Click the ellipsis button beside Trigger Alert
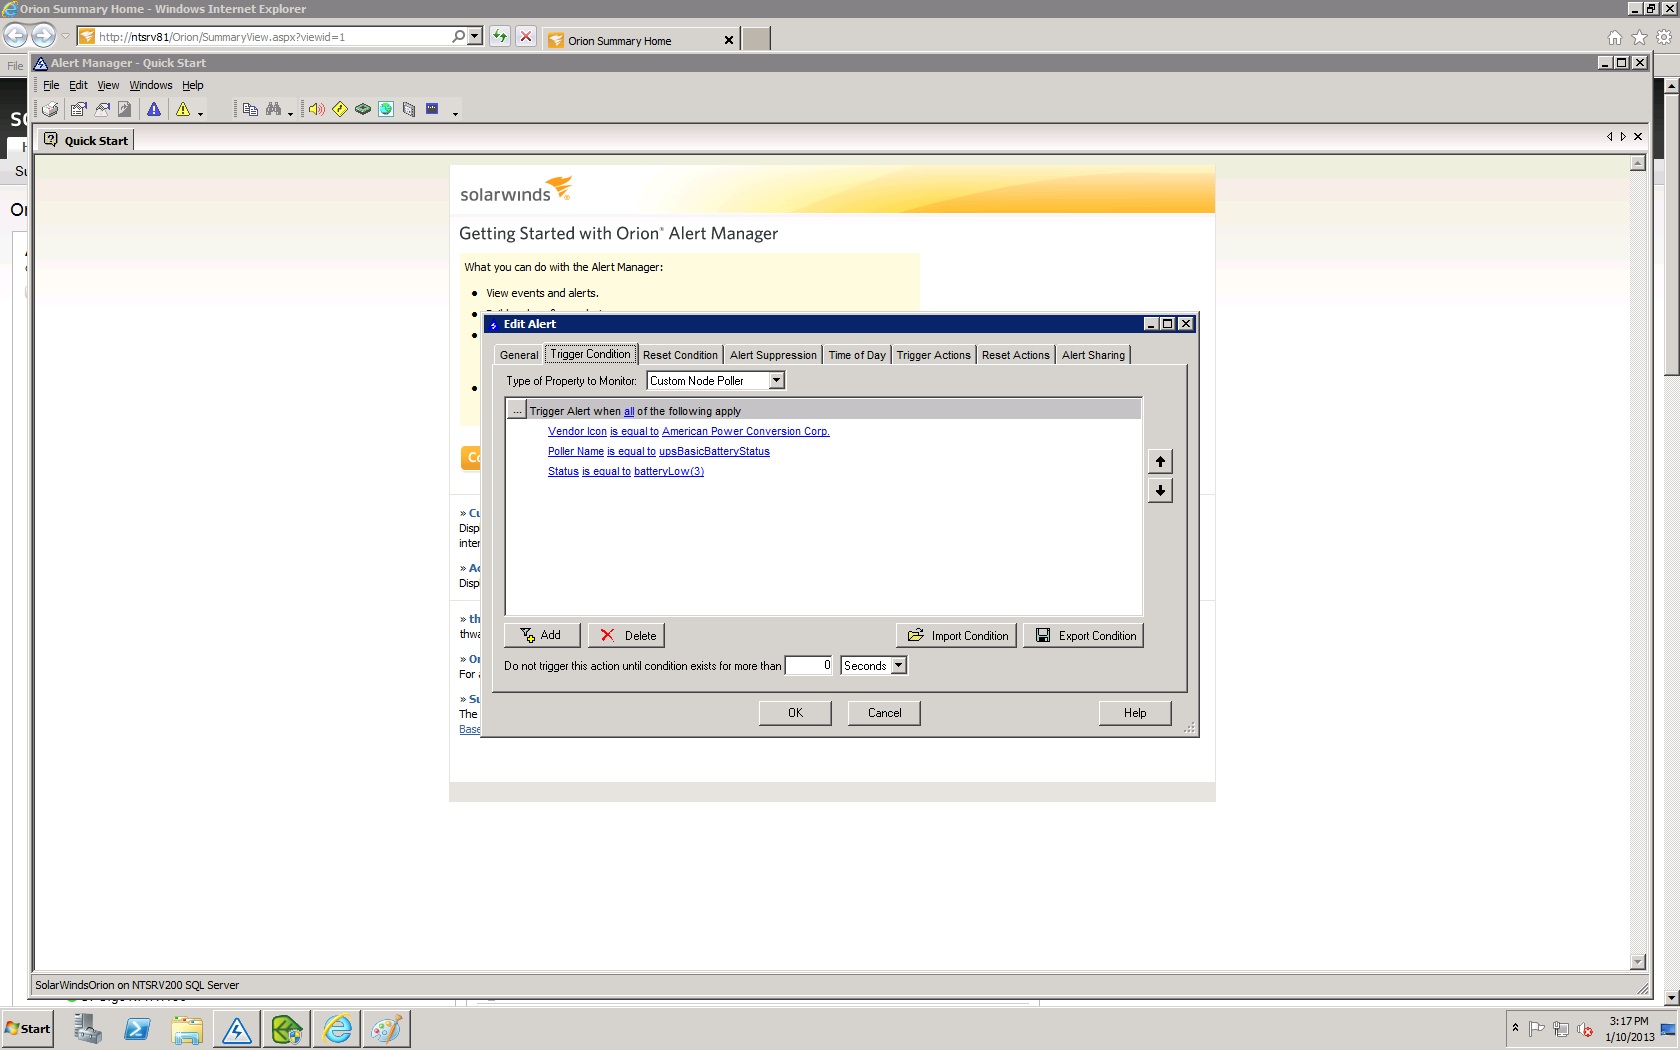The image size is (1680, 1050). [x=516, y=410]
